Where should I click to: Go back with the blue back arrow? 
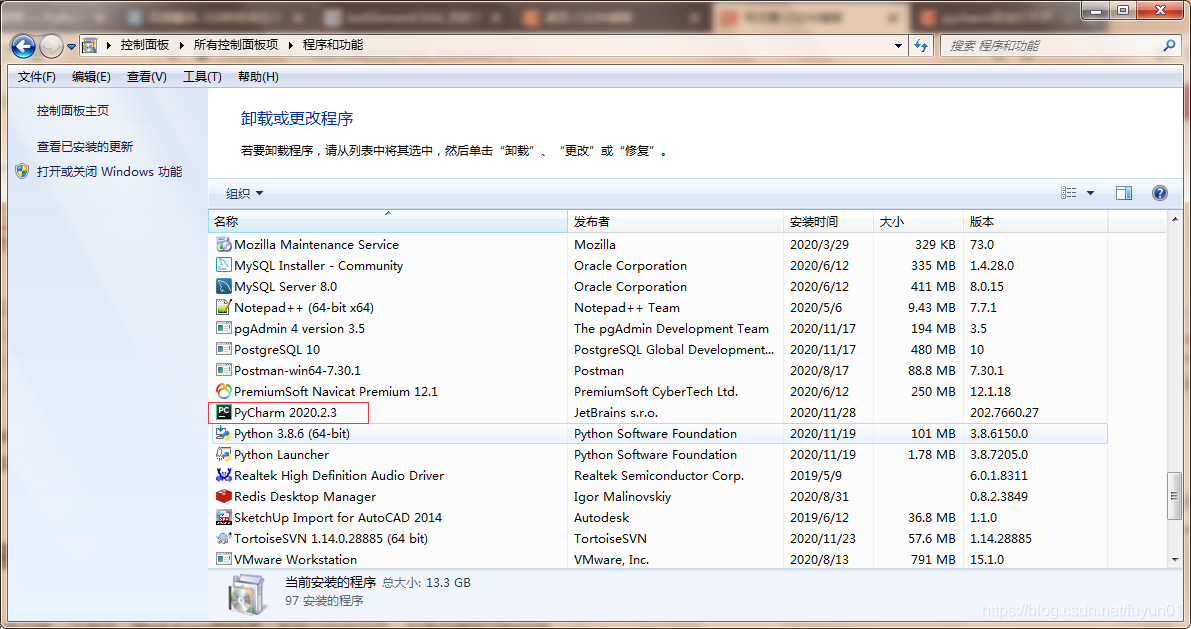(x=24, y=46)
